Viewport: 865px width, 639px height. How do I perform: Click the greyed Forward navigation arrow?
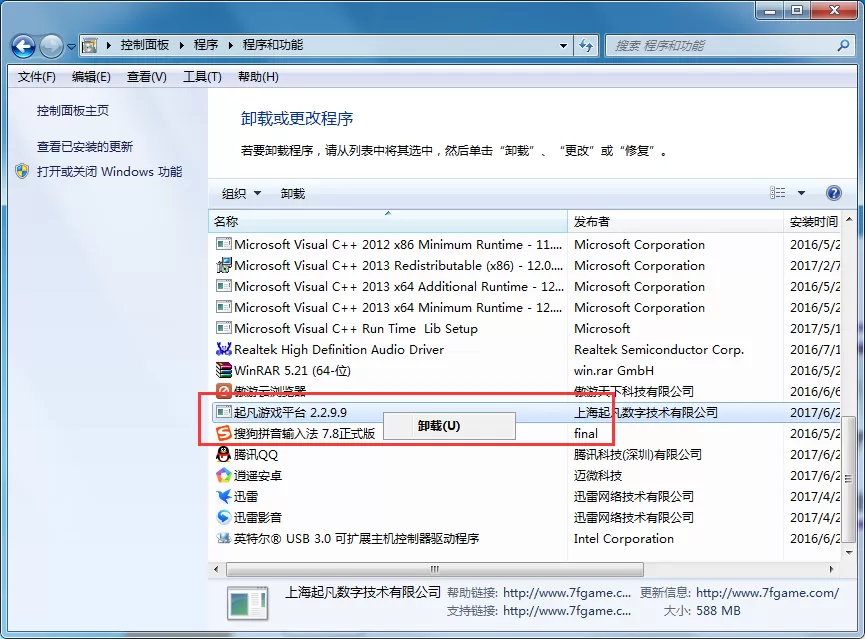(x=52, y=46)
